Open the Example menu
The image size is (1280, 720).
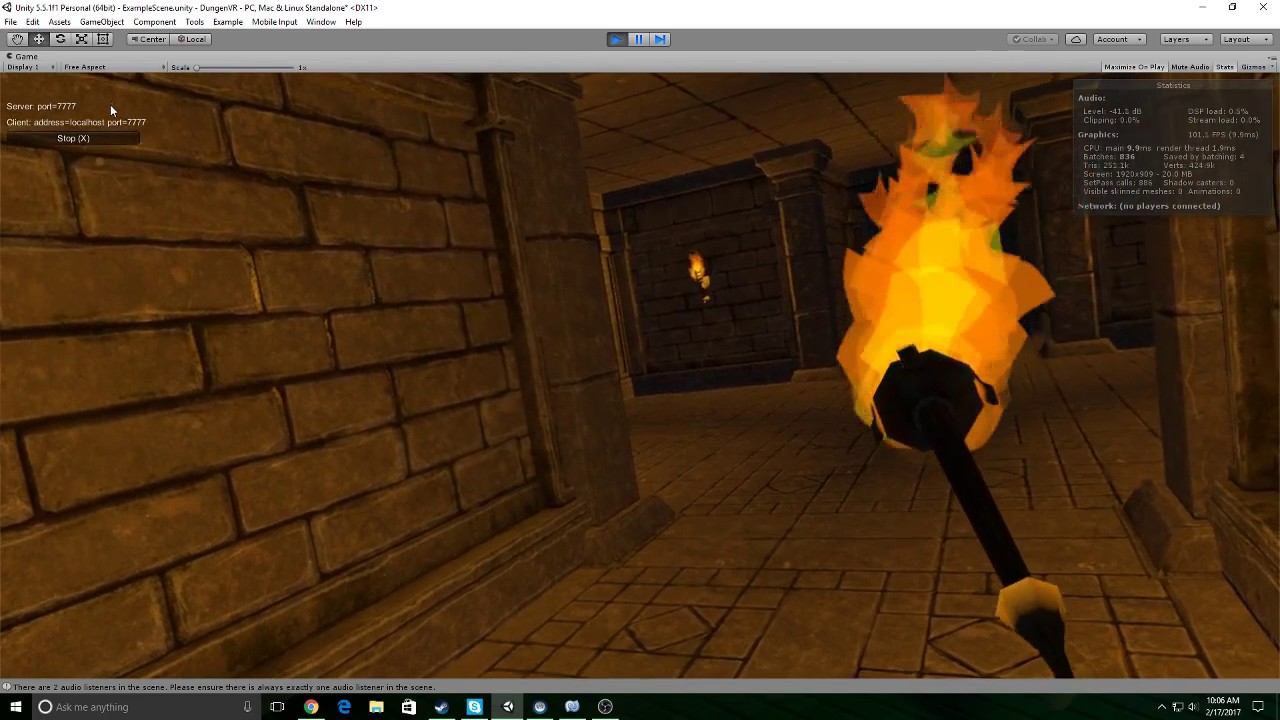coord(228,22)
